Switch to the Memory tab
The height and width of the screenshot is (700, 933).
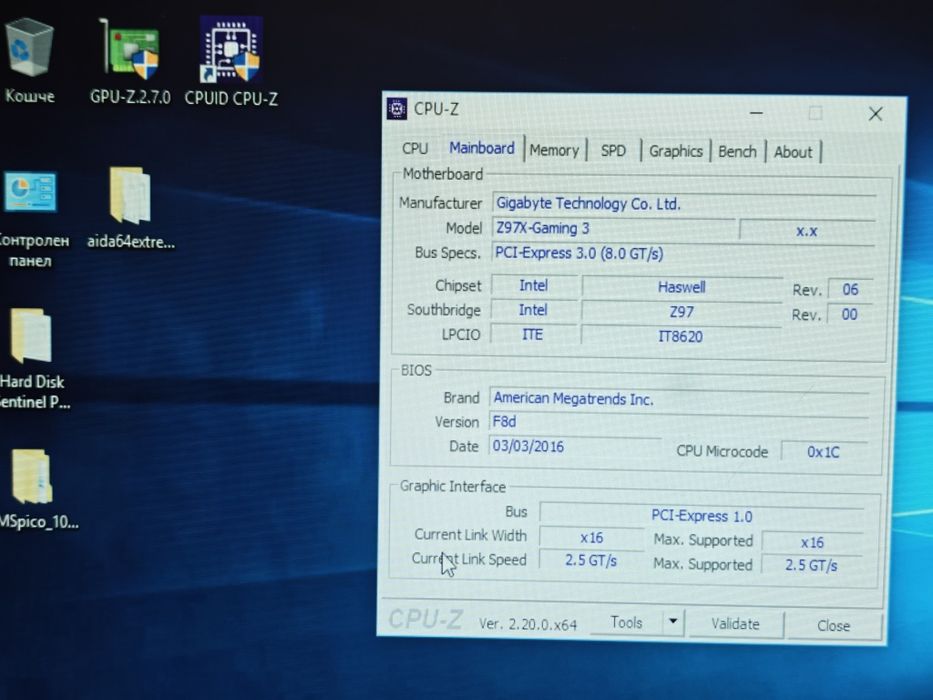(554, 150)
